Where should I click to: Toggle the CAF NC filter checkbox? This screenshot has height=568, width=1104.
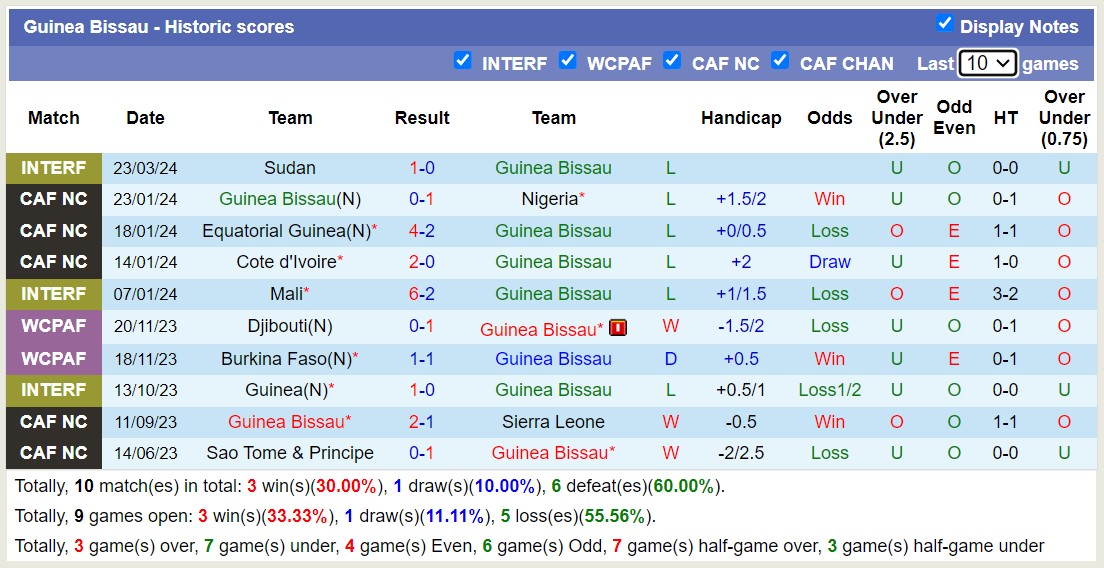tap(672, 60)
